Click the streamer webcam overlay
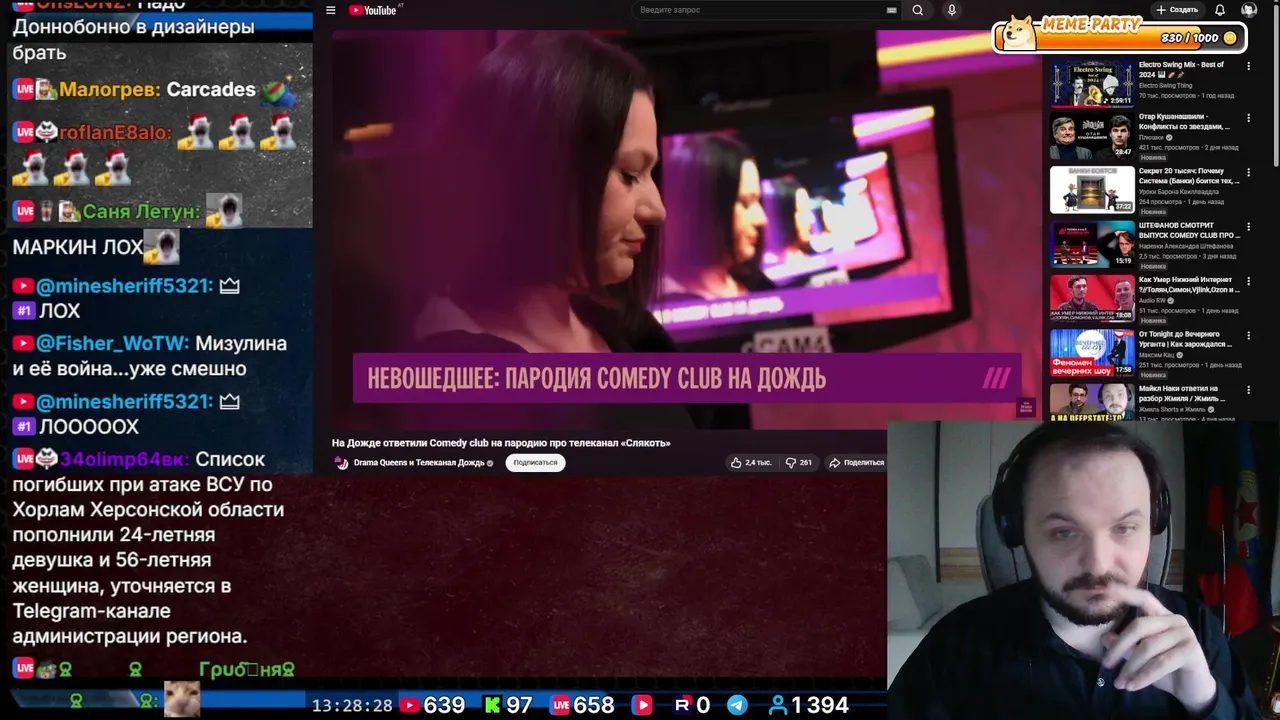 pyautogui.click(x=1083, y=570)
